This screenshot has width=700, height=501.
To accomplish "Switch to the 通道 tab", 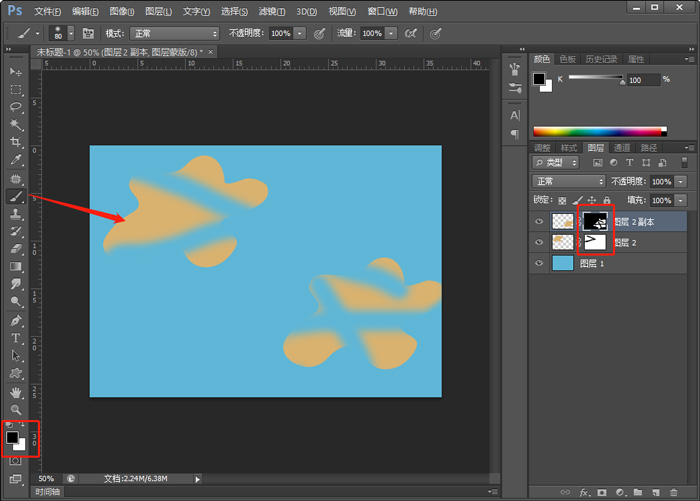I will click(x=622, y=147).
